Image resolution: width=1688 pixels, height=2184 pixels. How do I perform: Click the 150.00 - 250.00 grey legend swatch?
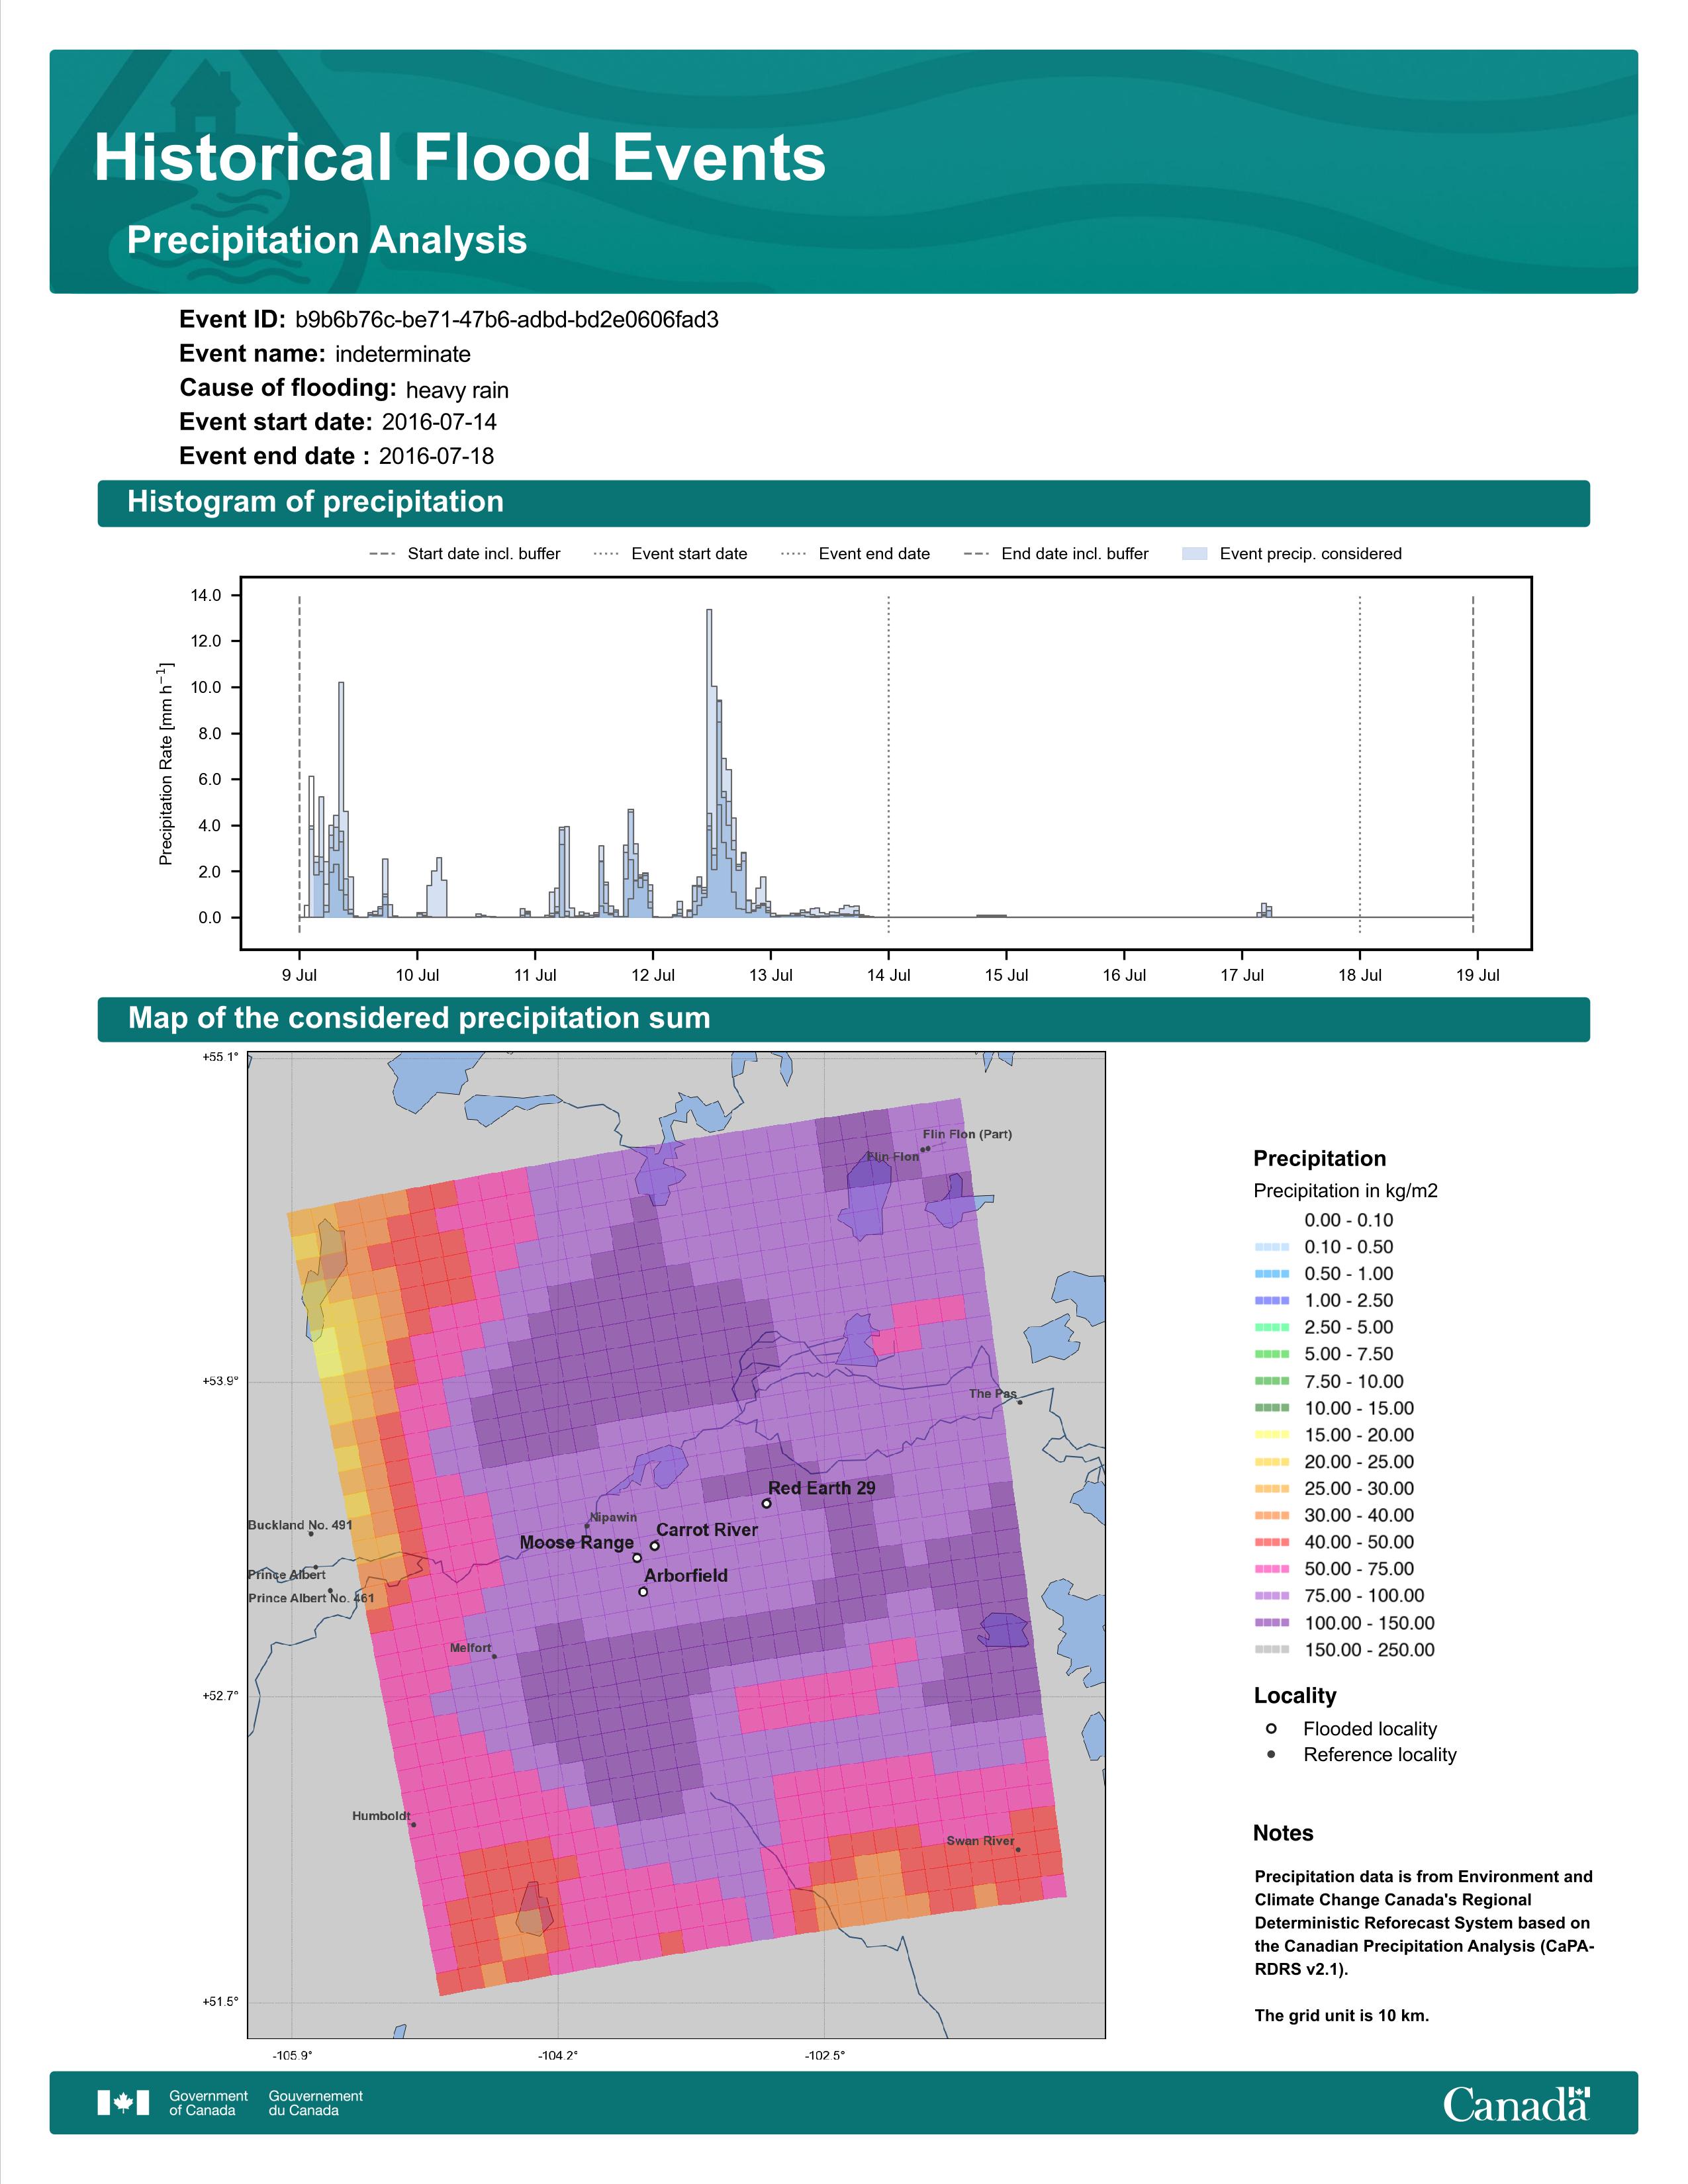1272,1650
